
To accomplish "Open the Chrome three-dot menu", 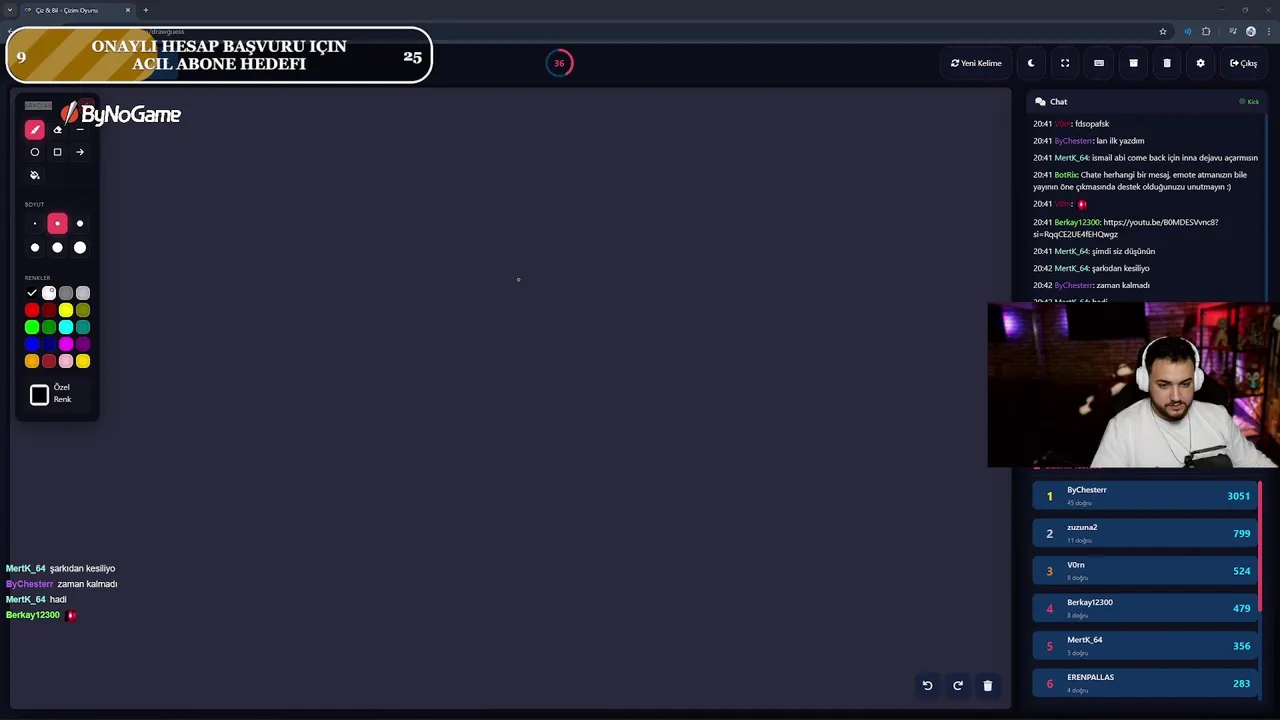I will [x=1267, y=31].
